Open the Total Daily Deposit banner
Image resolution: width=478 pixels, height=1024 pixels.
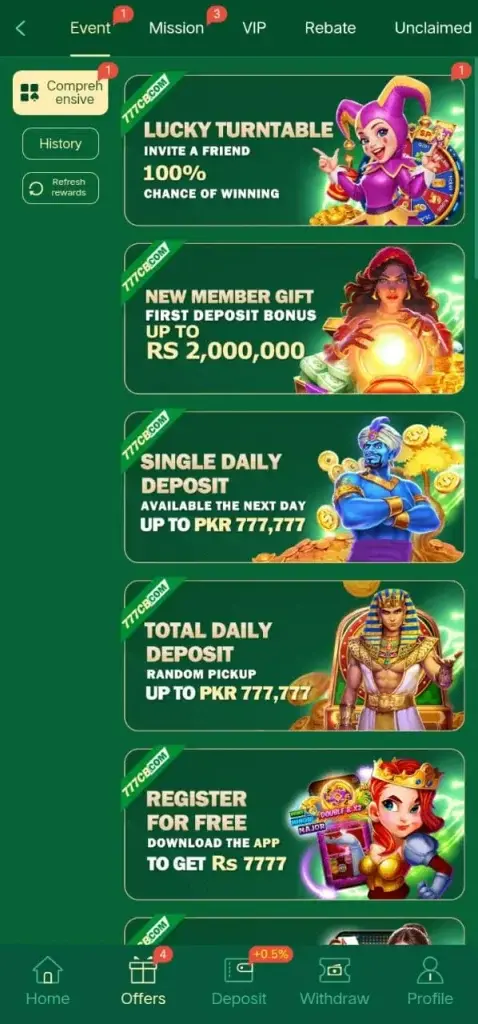pyautogui.click(x=295, y=656)
